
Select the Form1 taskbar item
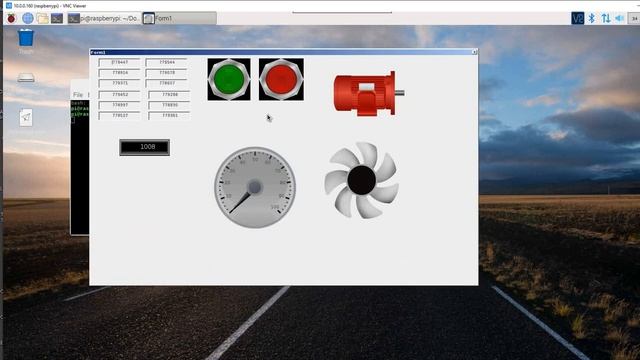179,18
